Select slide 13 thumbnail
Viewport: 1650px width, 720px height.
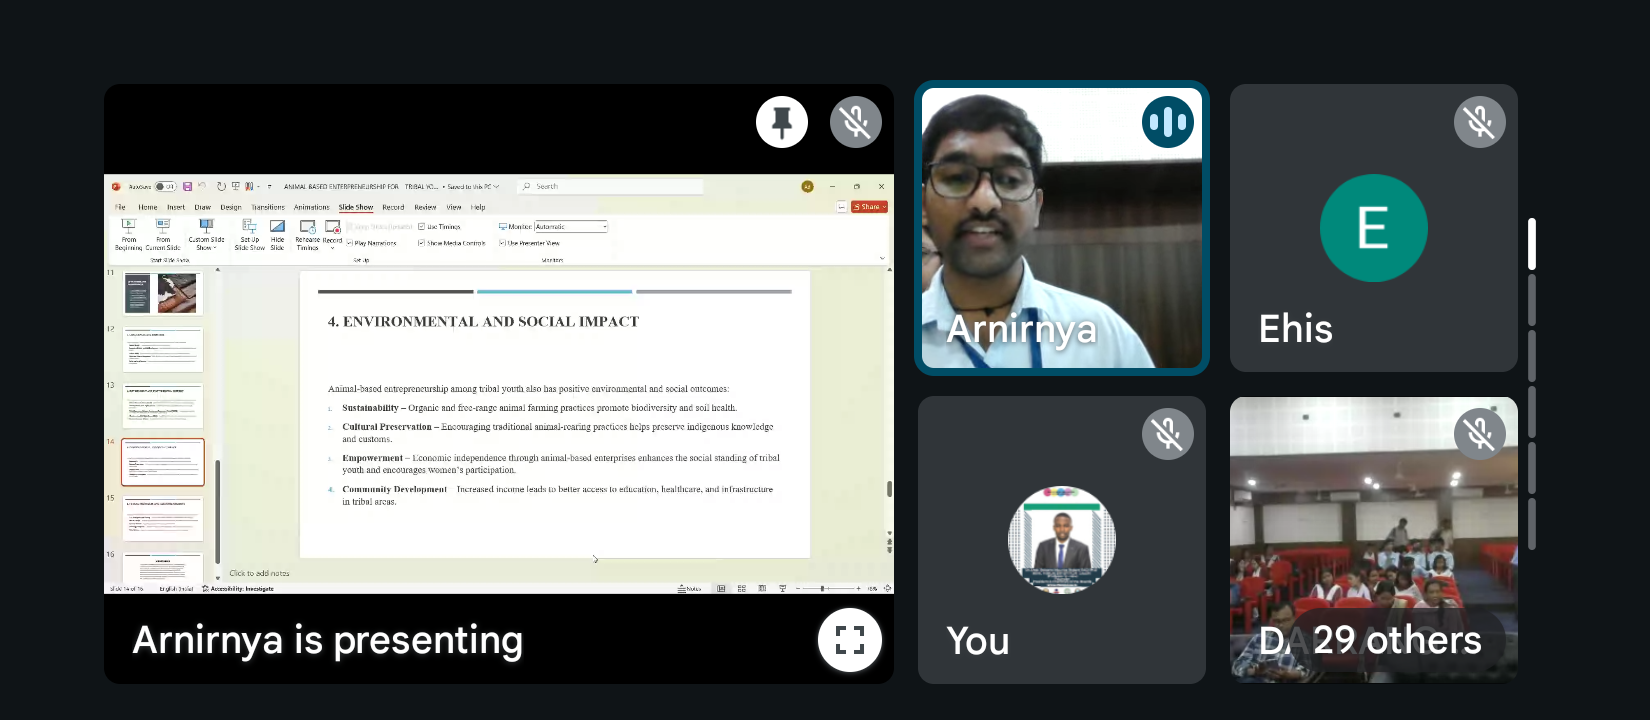point(163,406)
